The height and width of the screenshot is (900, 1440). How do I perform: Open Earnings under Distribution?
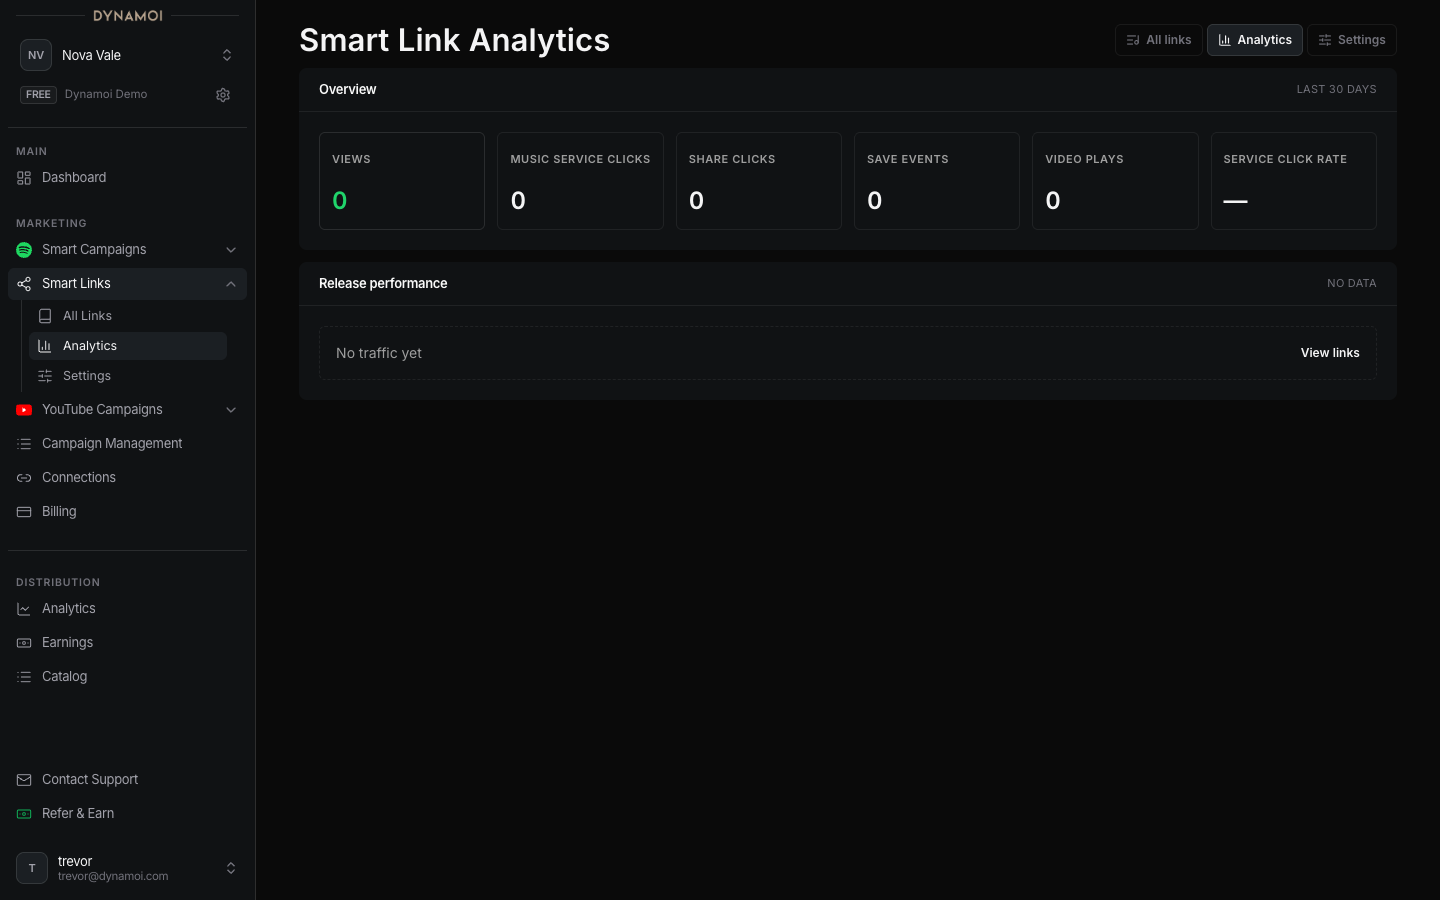pyautogui.click(x=127, y=643)
